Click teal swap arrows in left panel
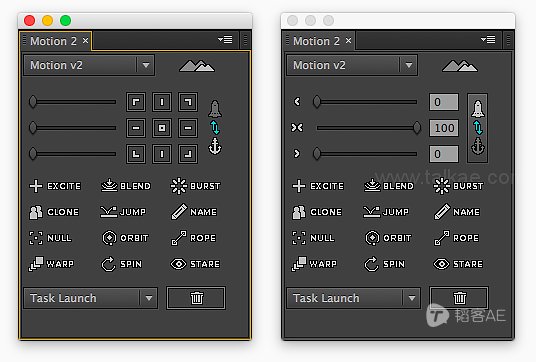The image size is (536, 362). coord(215,128)
